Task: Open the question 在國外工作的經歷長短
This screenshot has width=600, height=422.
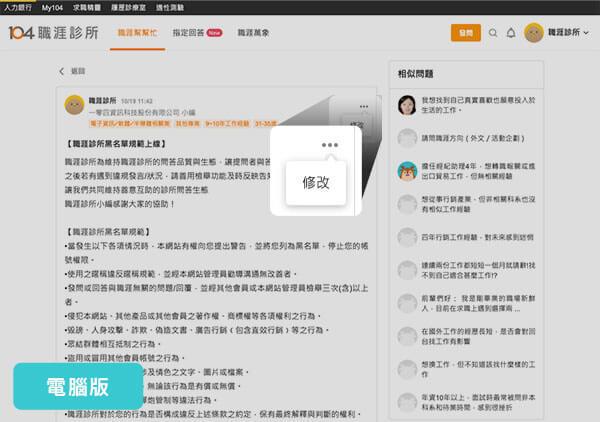Action: pyautogui.click(x=478, y=336)
